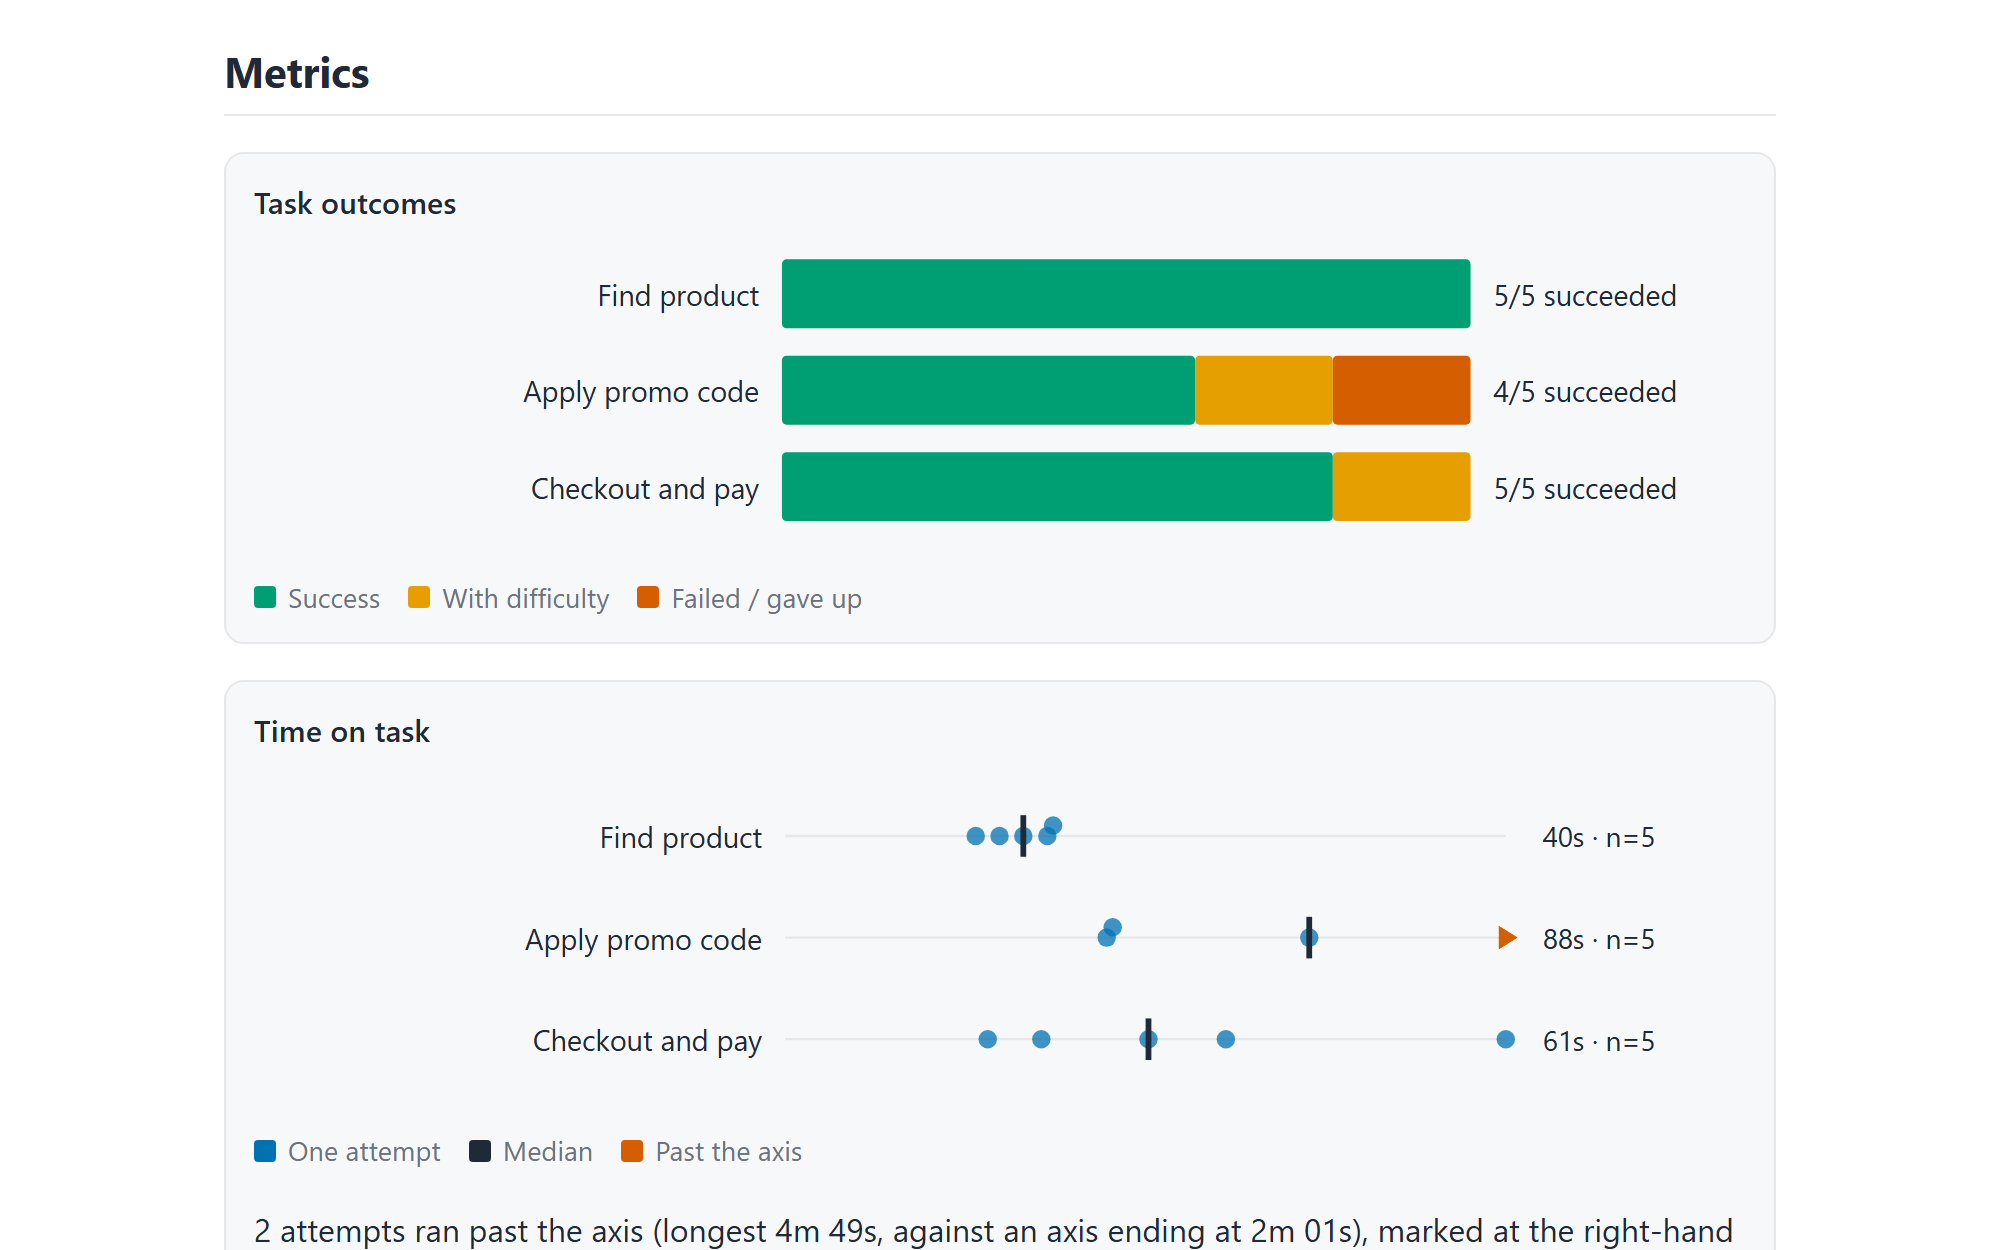
Task: Click the orange Past the axis swatch
Action: [x=632, y=1151]
